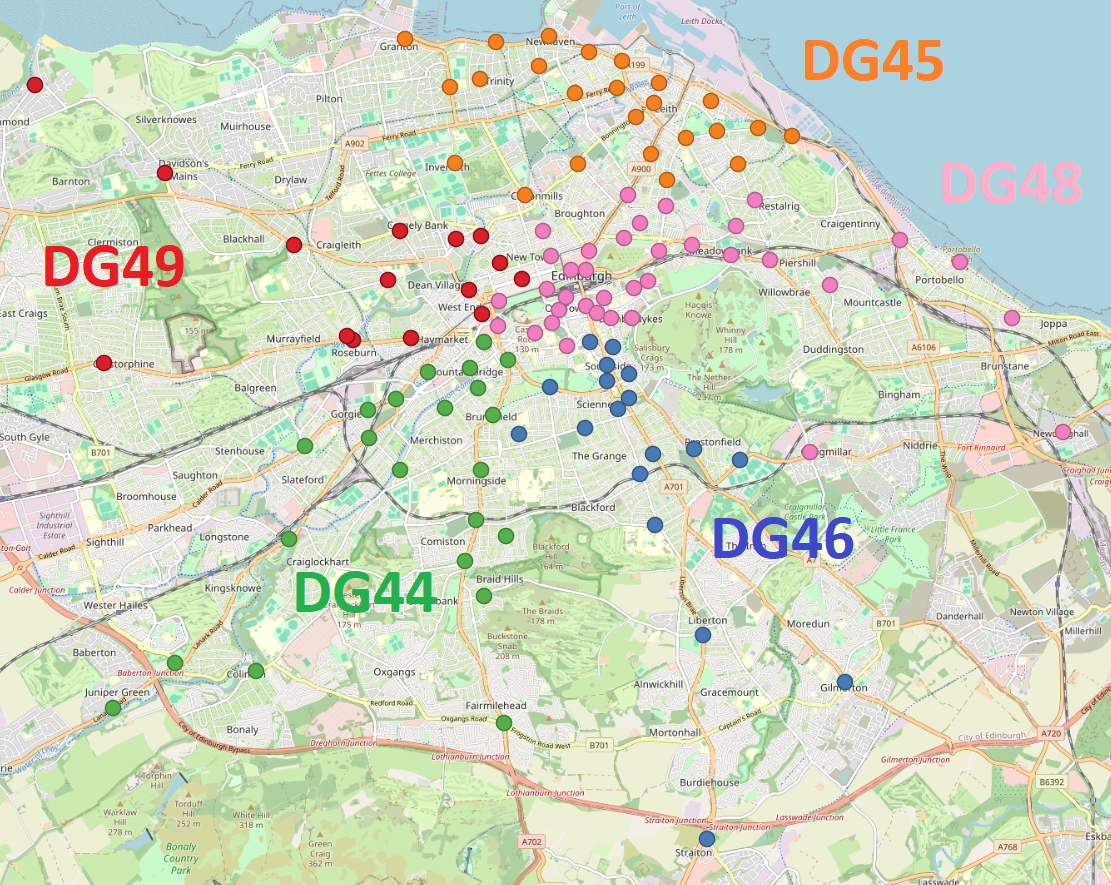Click the green marker at Juniper Green
This screenshot has height=885, width=1111.
click(x=113, y=708)
